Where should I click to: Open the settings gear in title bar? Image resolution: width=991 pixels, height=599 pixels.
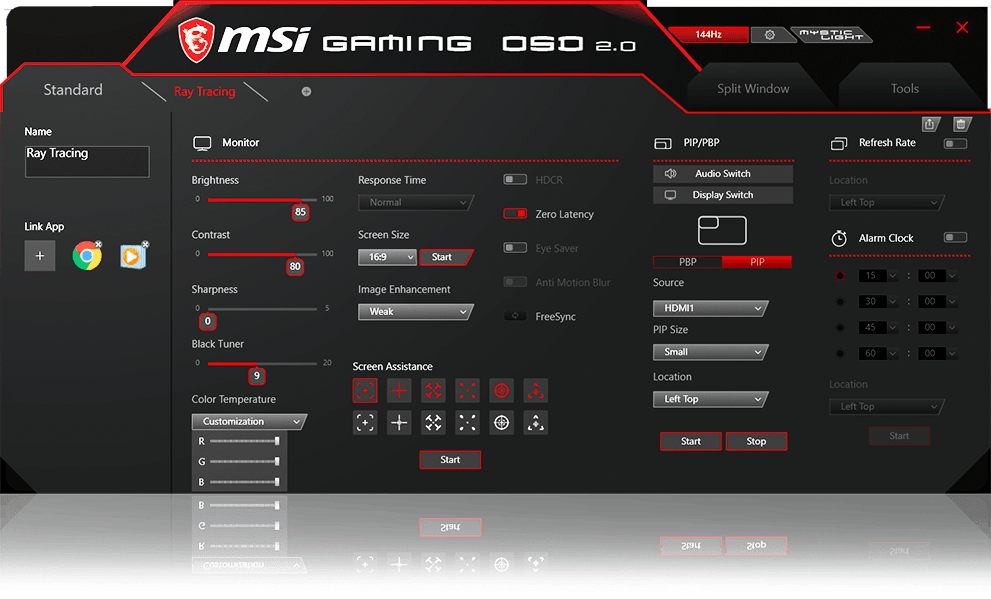(769, 35)
